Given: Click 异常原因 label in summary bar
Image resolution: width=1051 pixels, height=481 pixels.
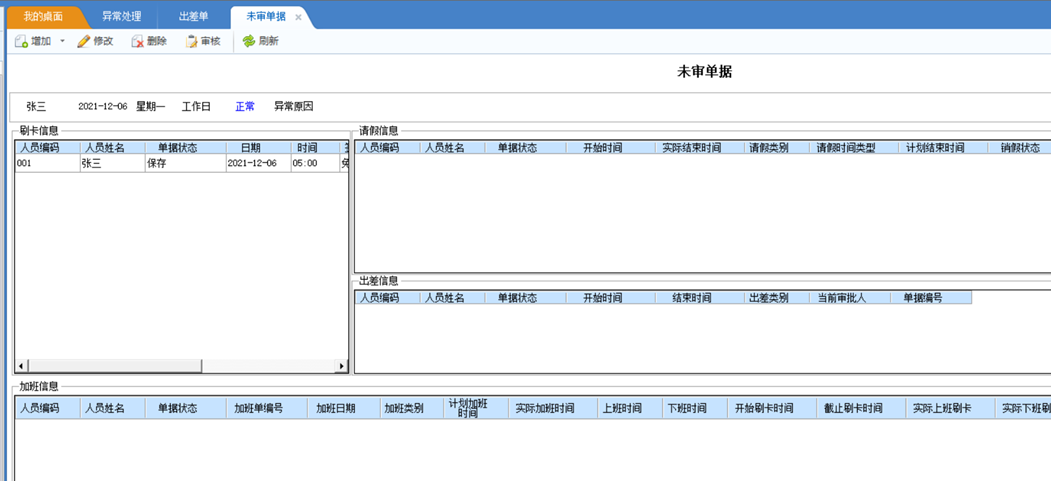Looking at the screenshot, I should [x=294, y=107].
